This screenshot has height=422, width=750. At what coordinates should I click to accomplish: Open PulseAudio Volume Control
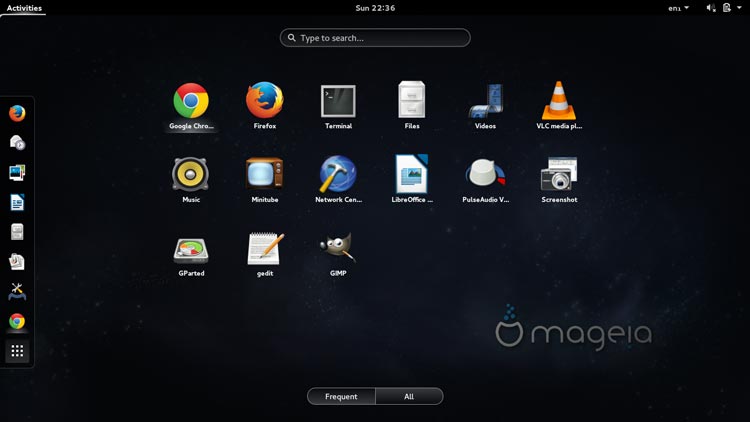[x=485, y=179]
